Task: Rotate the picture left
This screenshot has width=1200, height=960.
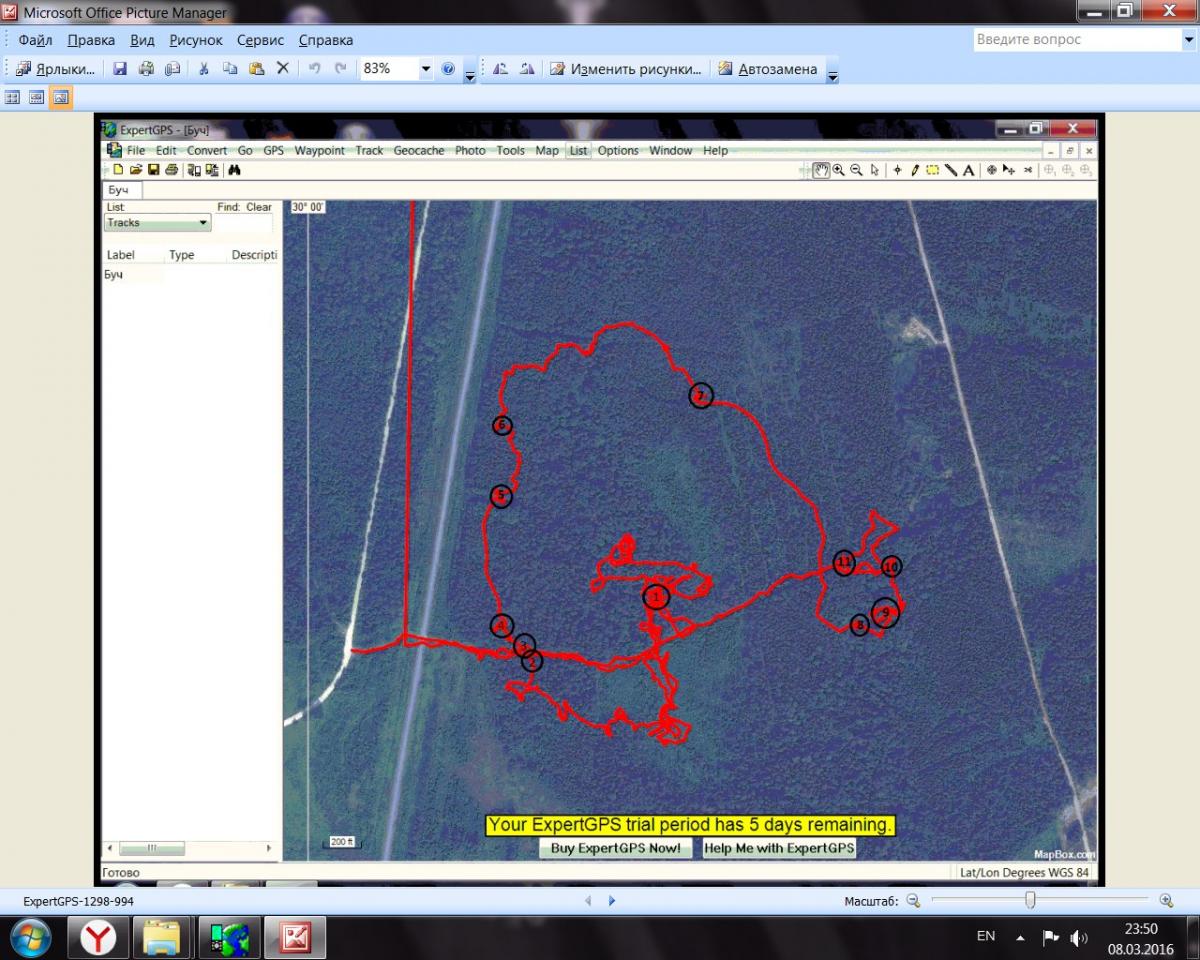Action: [500, 69]
